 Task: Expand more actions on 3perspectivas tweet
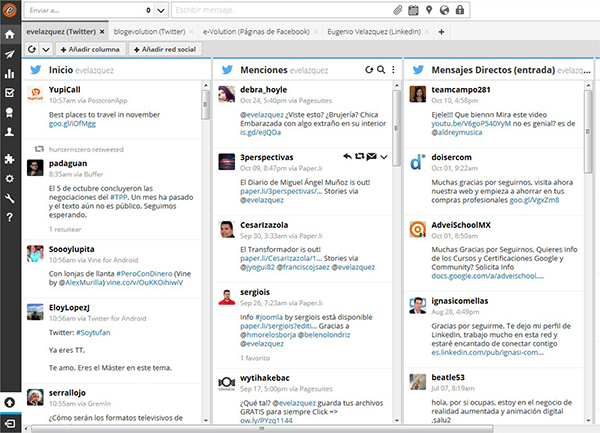pyautogui.click(x=384, y=157)
